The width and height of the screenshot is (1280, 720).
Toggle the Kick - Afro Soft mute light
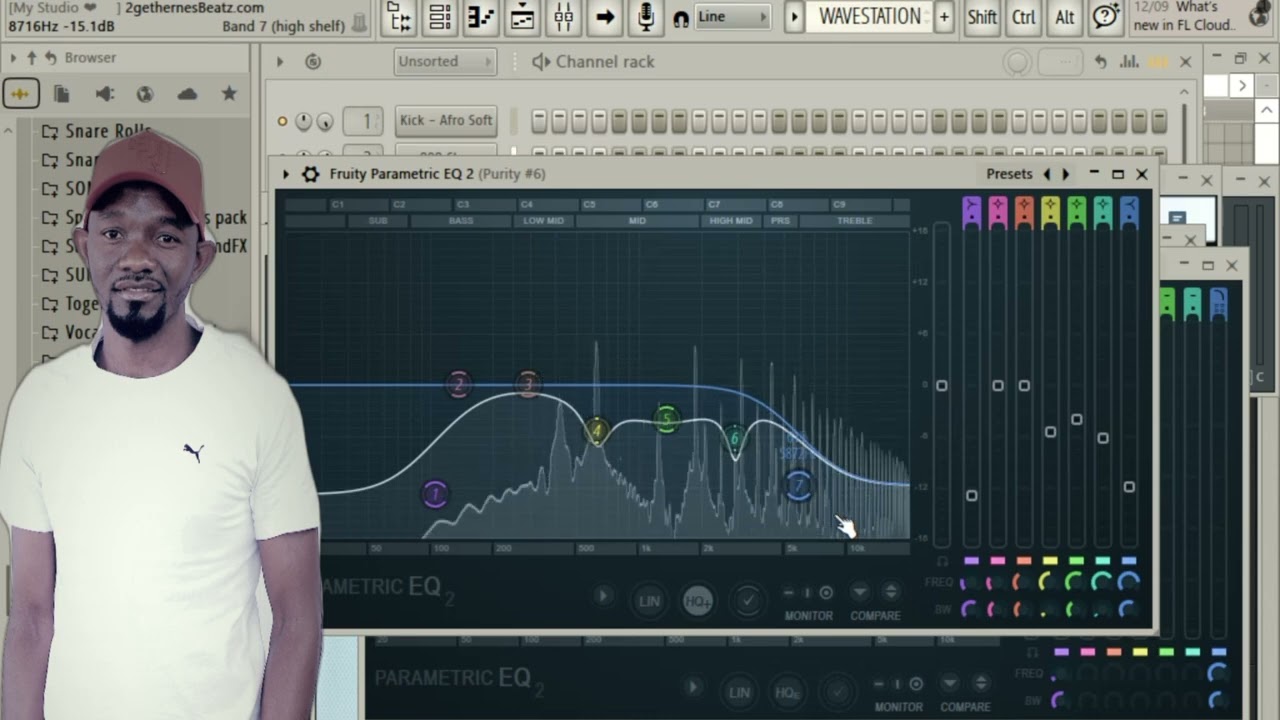point(282,121)
